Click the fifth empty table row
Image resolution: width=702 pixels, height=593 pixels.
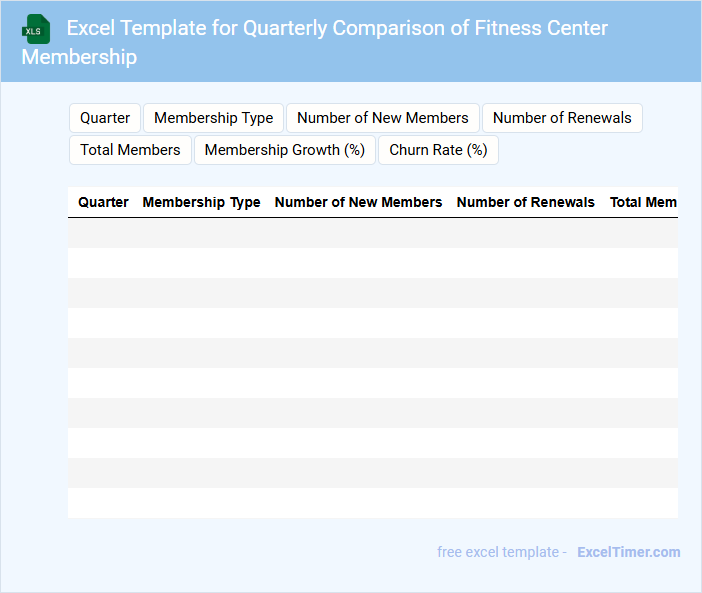click(372, 353)
